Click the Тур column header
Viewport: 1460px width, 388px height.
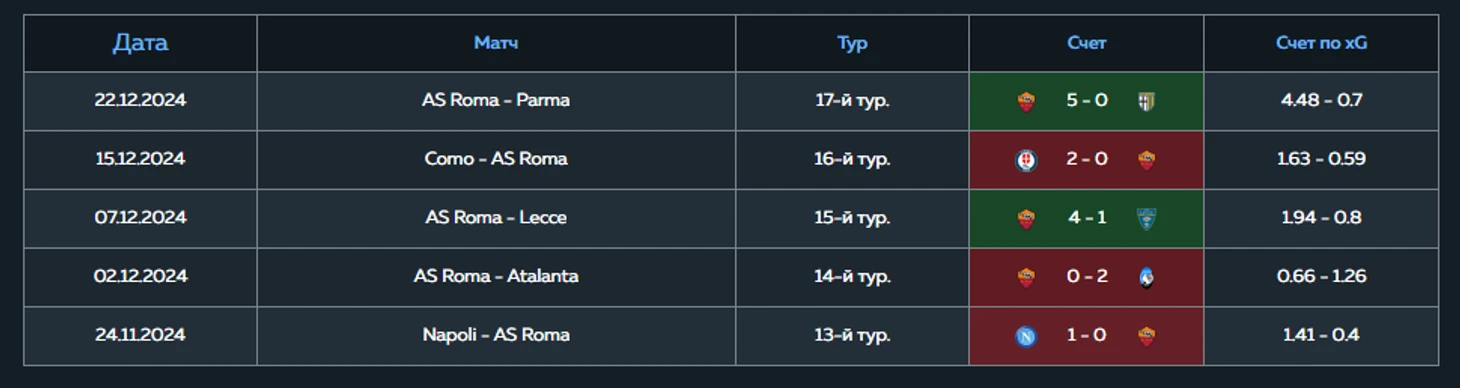852,43
